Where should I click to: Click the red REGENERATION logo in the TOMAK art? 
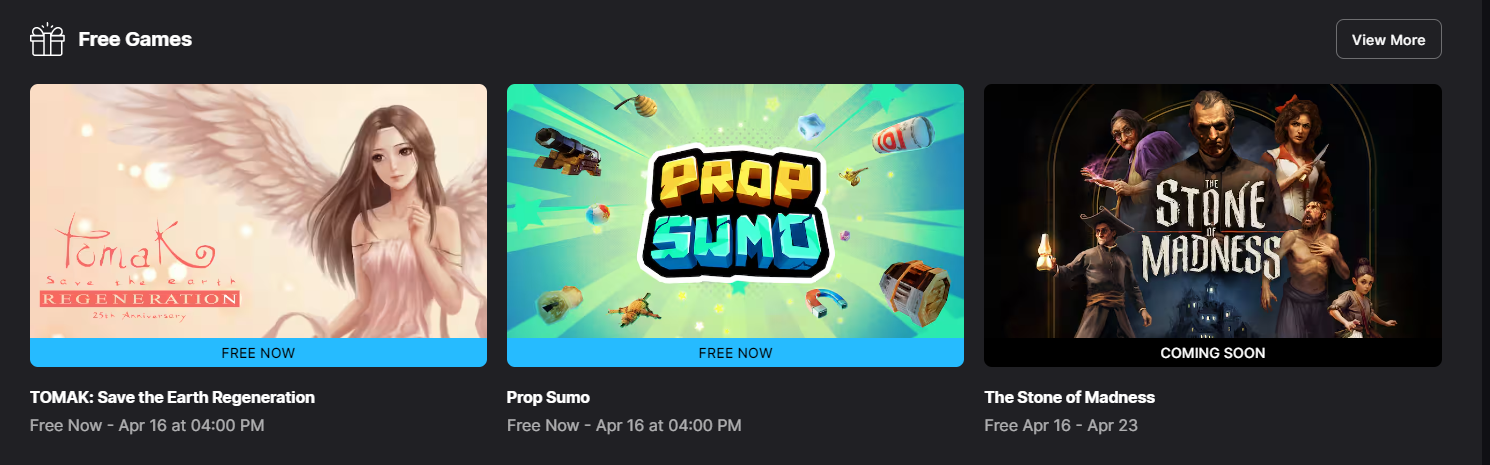139,298
